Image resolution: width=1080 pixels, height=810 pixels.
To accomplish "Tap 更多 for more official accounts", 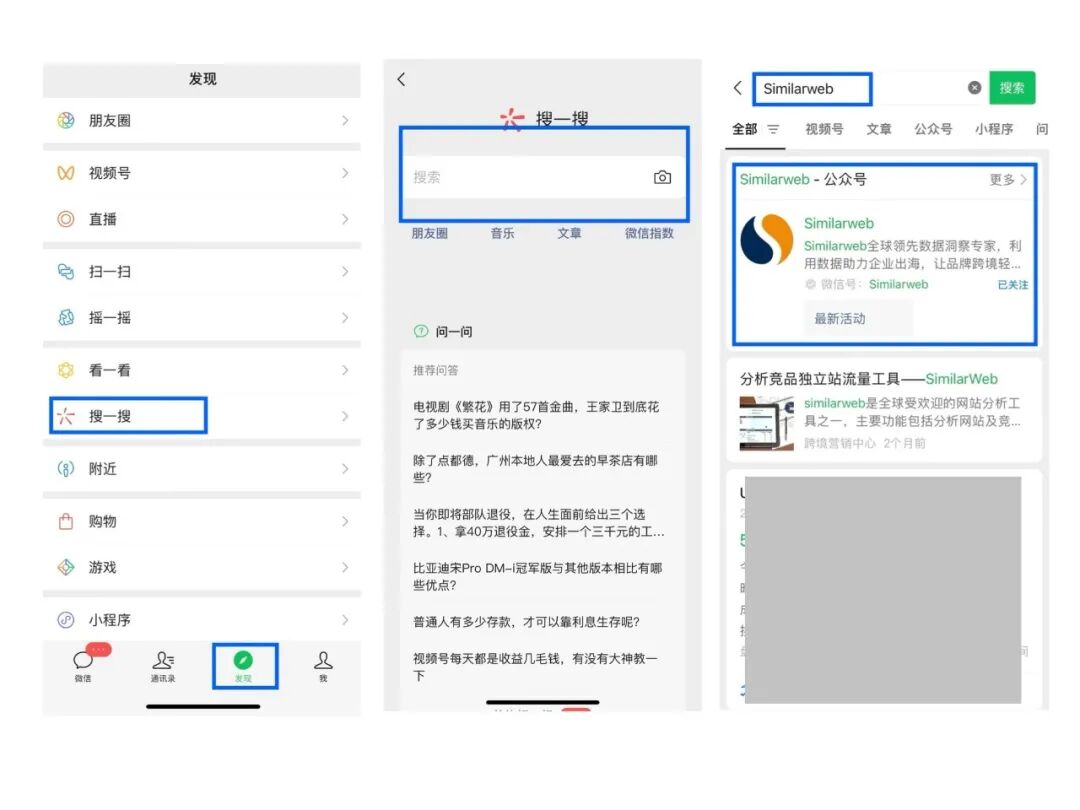I will click(x=1008, y=180).
